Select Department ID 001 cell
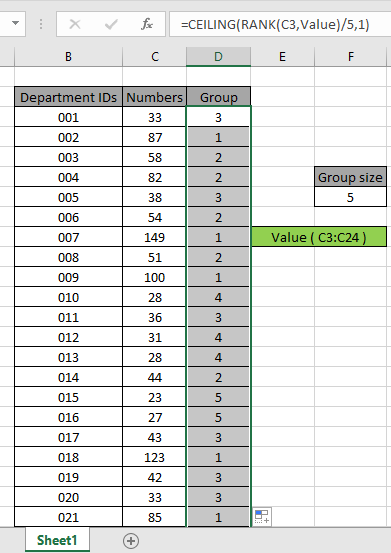This screenshot has width=391, height=553. pos(68,117)
